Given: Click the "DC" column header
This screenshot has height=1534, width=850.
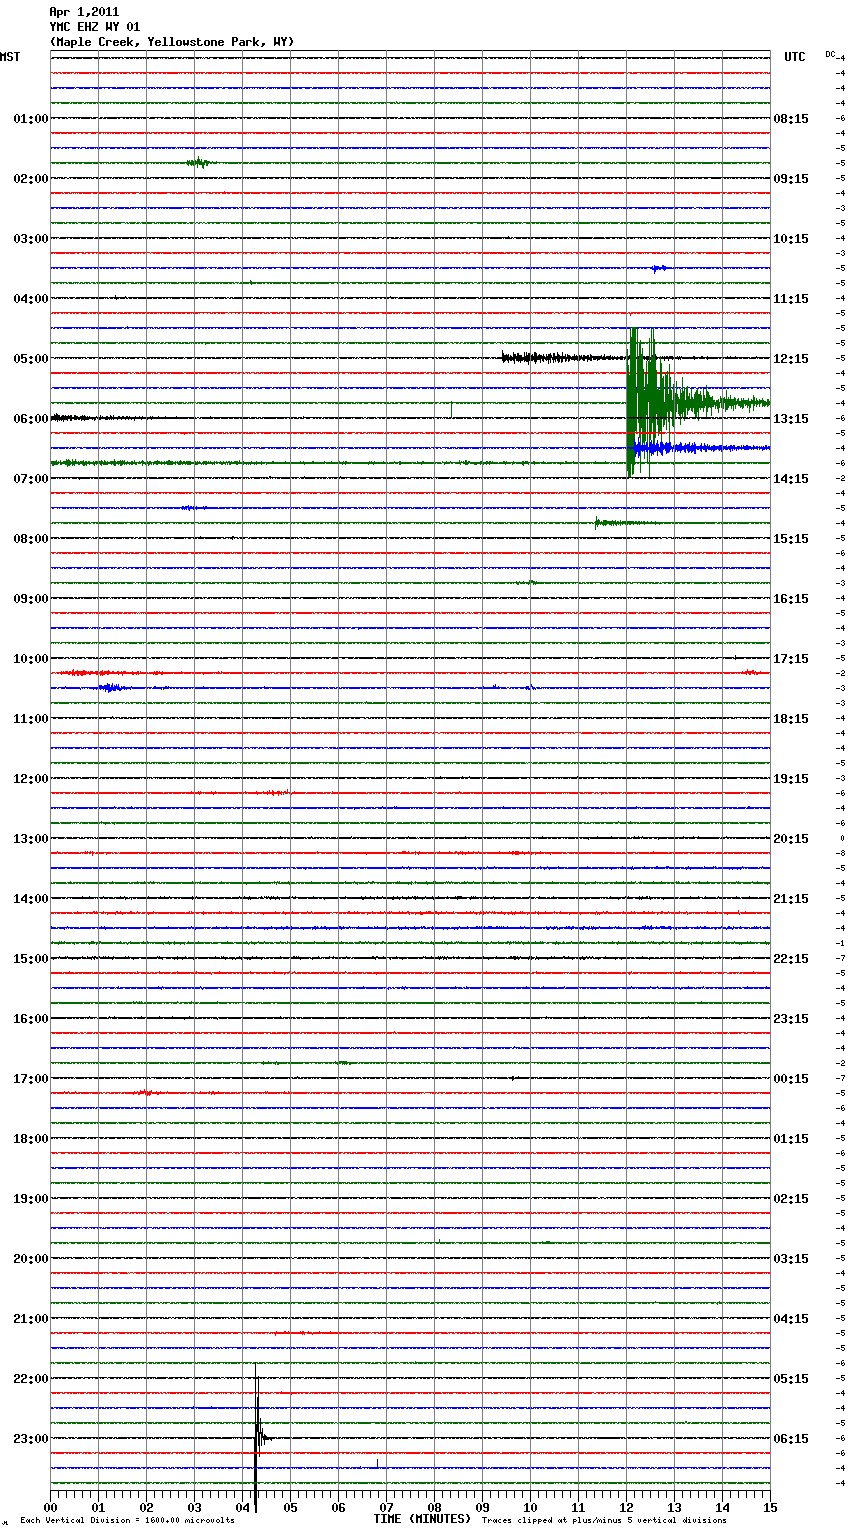Looking at the screenshot, I should pyautogui.click(x=830, y=54).
